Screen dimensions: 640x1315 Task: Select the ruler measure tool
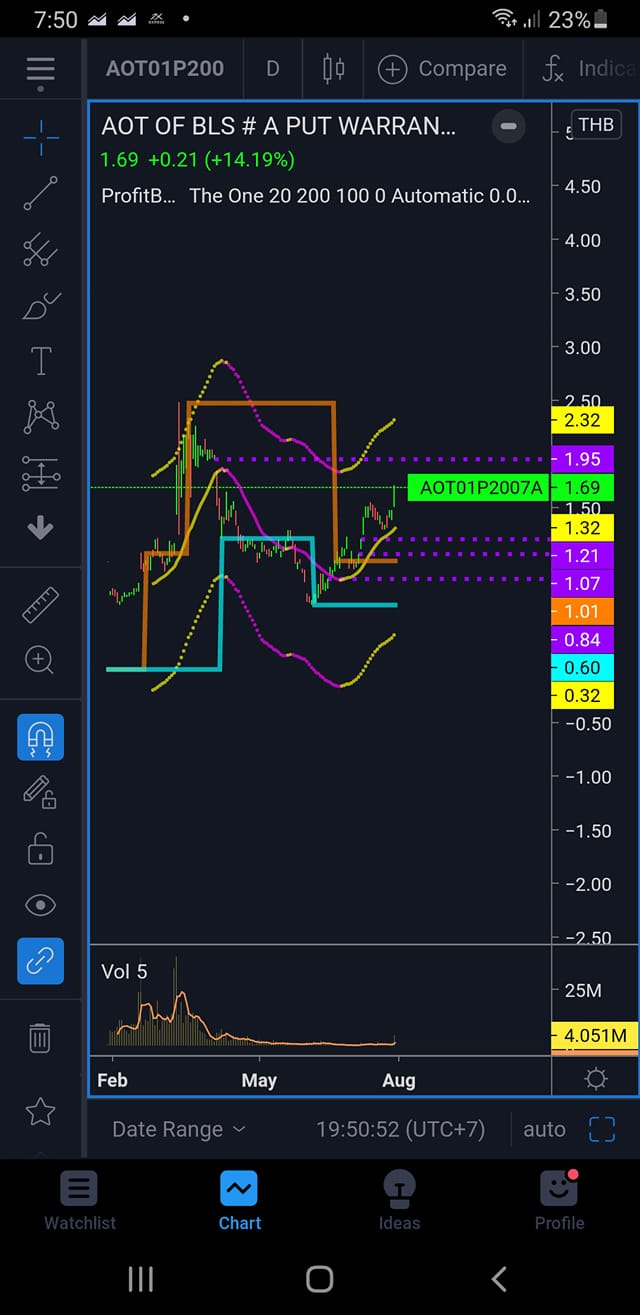(x=40, y=605)
